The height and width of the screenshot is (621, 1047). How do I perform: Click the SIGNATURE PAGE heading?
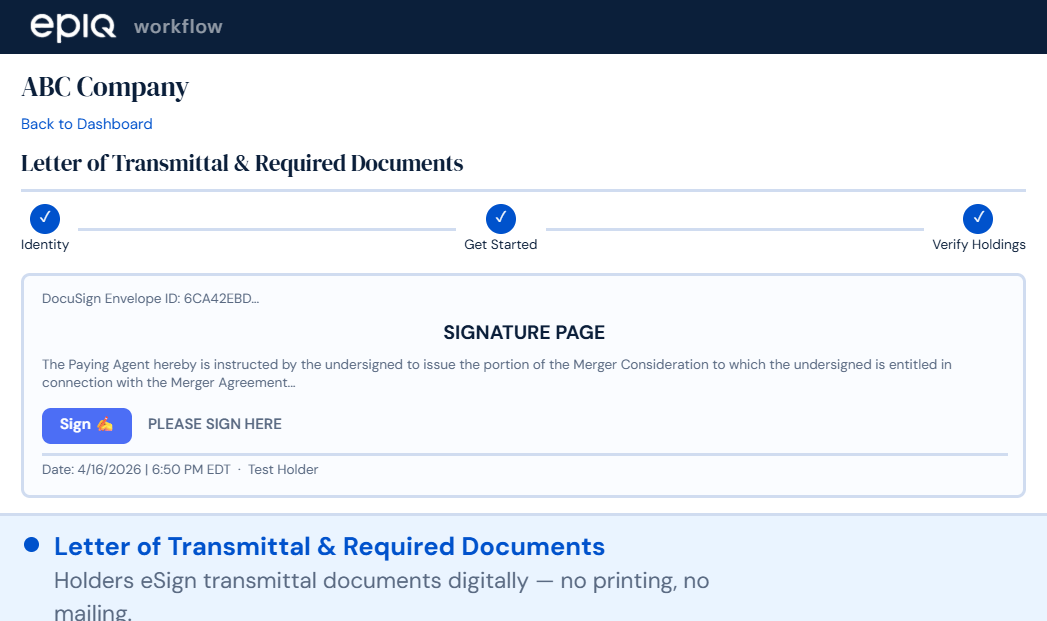(x=524, y=333)
